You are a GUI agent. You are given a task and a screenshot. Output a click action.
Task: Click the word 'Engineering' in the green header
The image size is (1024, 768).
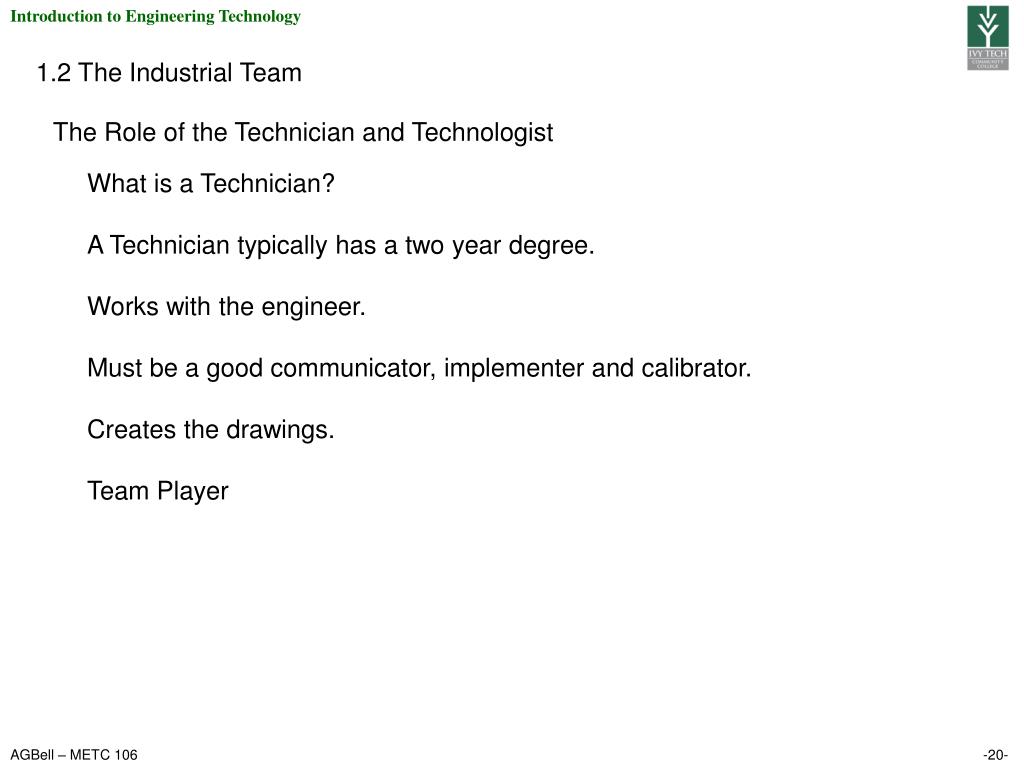pos(170,16)
